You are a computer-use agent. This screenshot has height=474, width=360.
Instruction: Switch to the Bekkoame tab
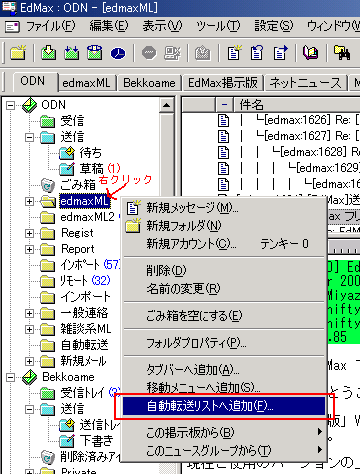coord(149,83)
